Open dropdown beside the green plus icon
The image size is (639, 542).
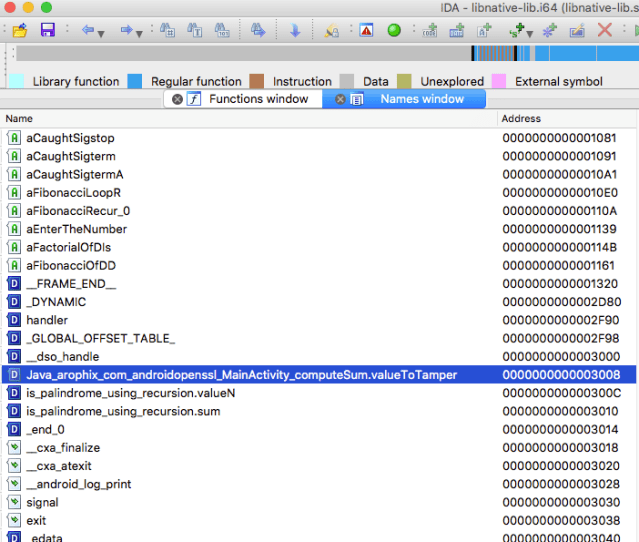(531, 31)
